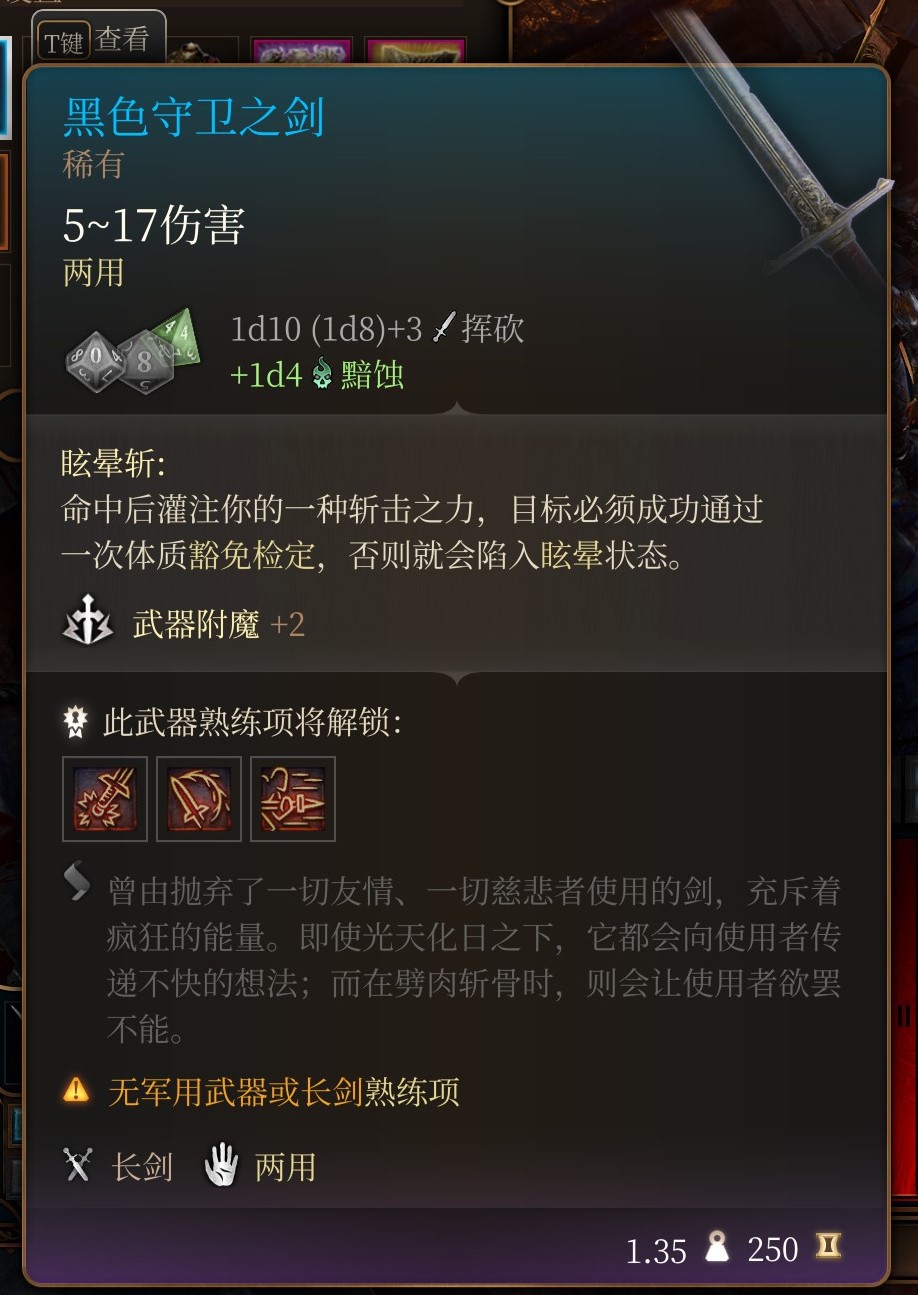Click the item title 黑色守卫之剑
Image resolution: width=918 pixels, height=1295 pixels.
click(x=194, y=117)
